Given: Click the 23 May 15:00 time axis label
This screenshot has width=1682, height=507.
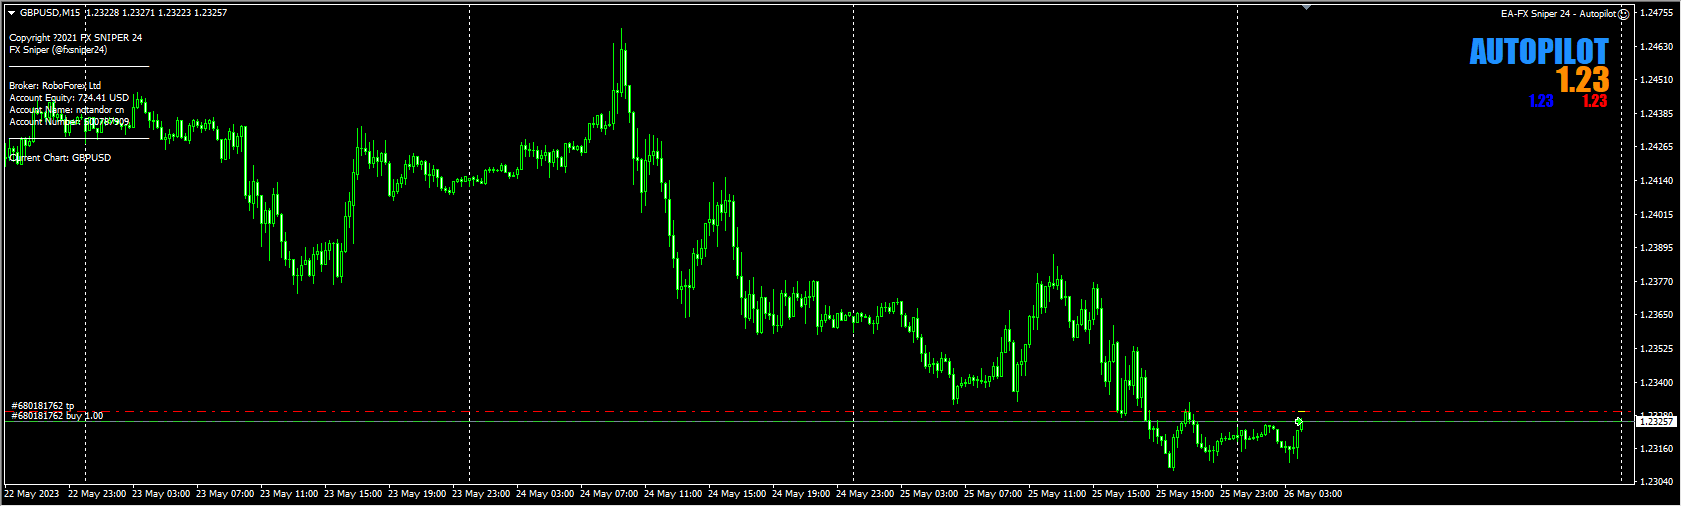Looking at the screenshot, I should point(353,494).
